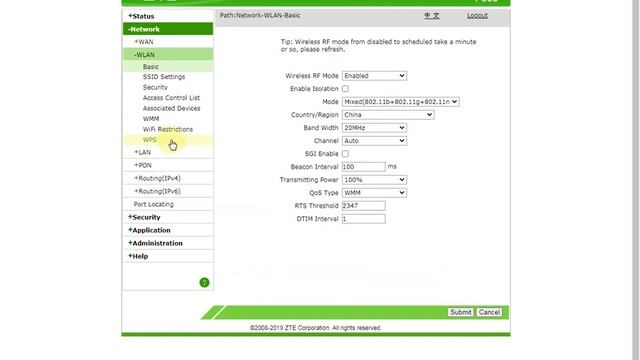This screenshot has height=360, width=640.
Task: Open Associated Devices page
Action: (171, 108)
